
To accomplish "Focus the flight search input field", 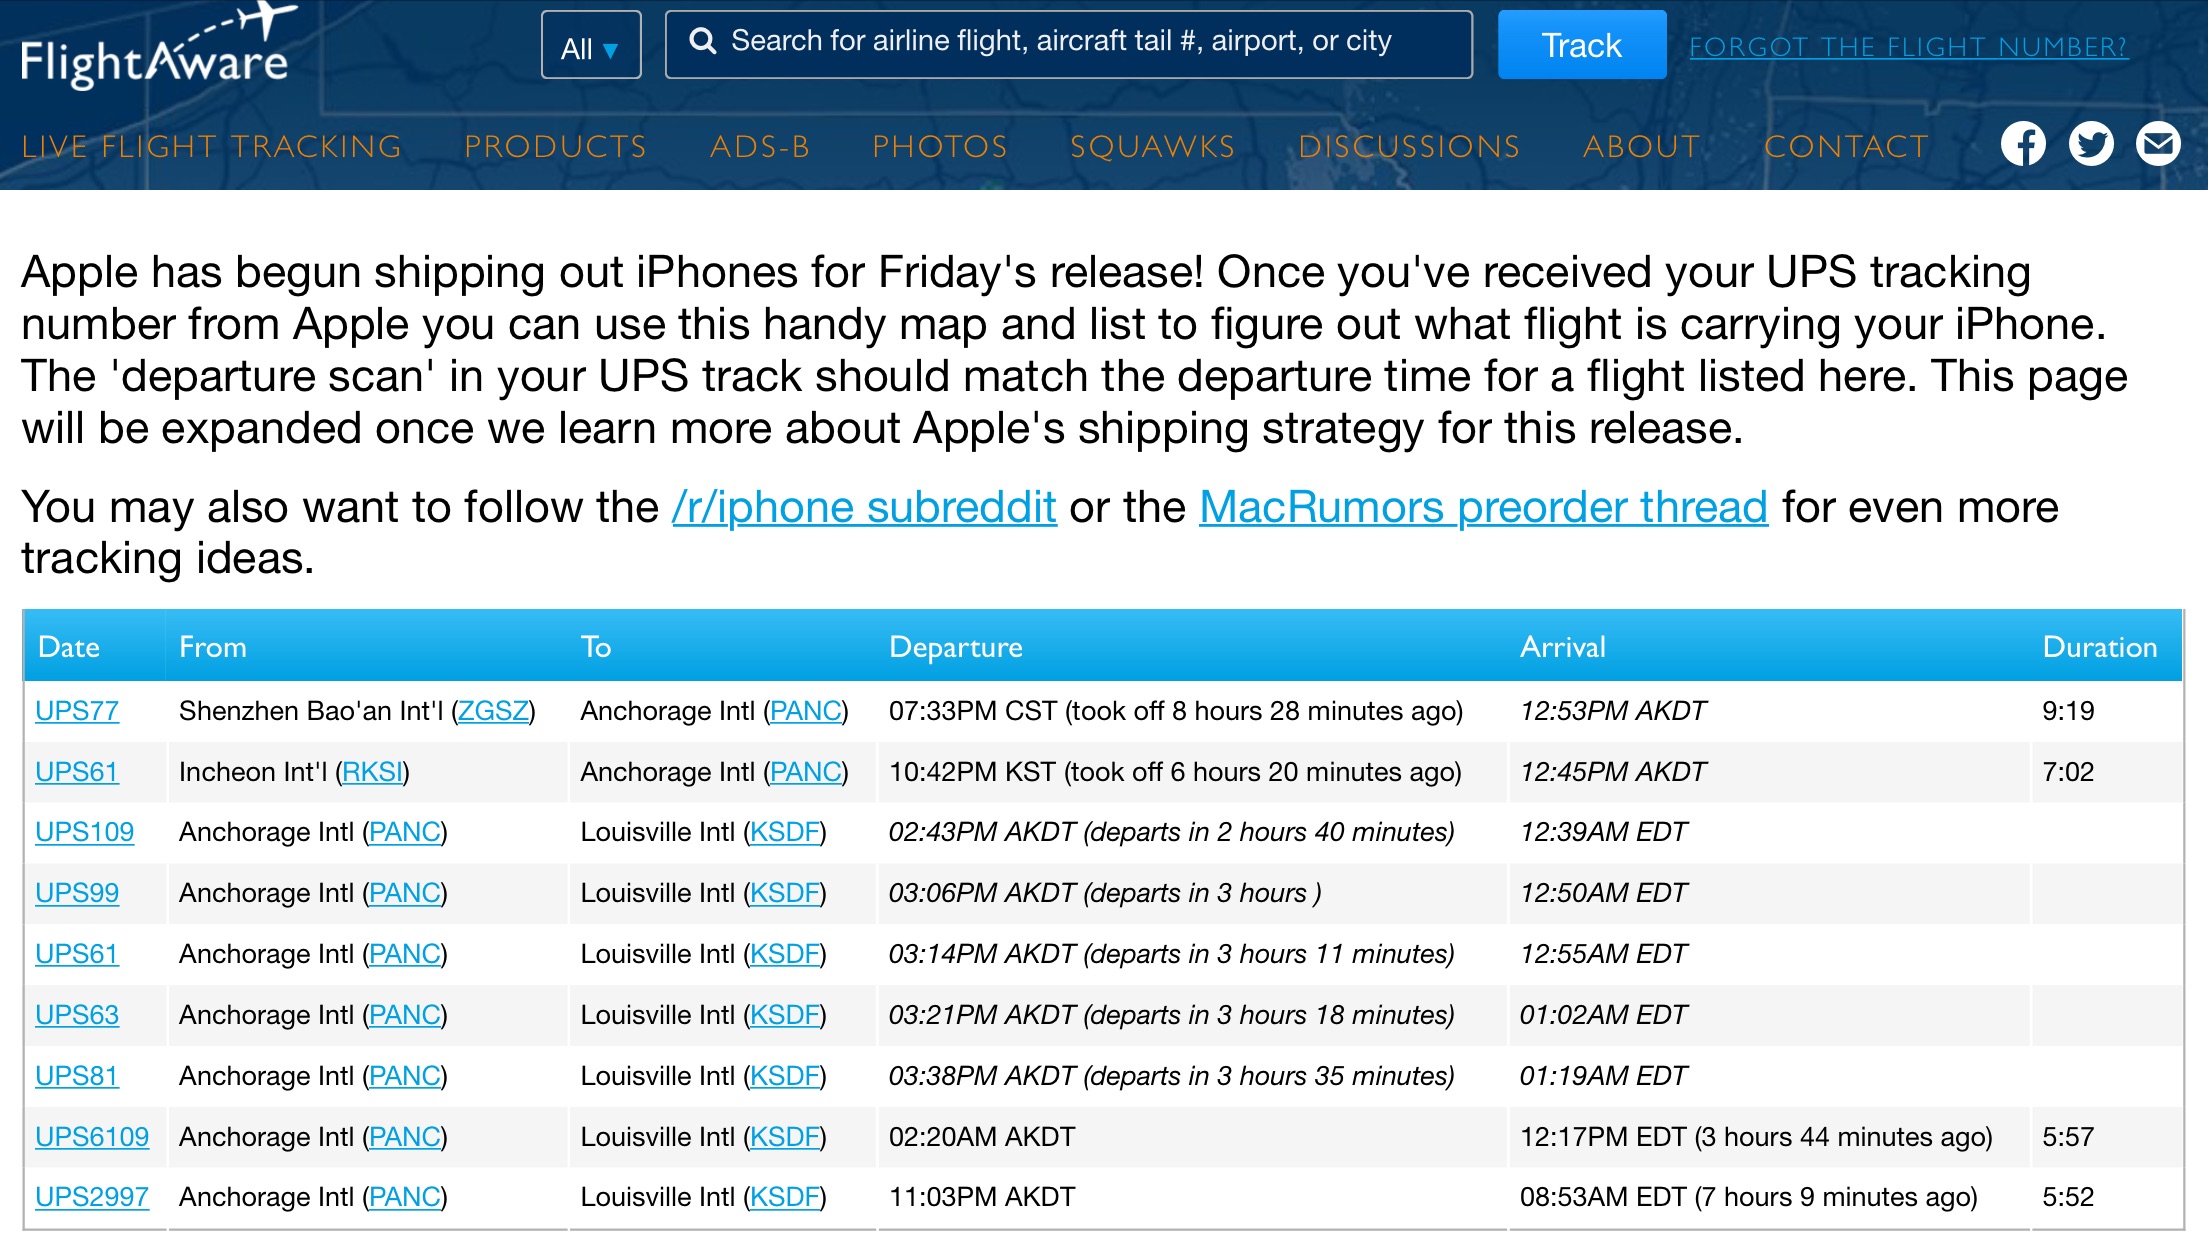I will coord(1068,44).
